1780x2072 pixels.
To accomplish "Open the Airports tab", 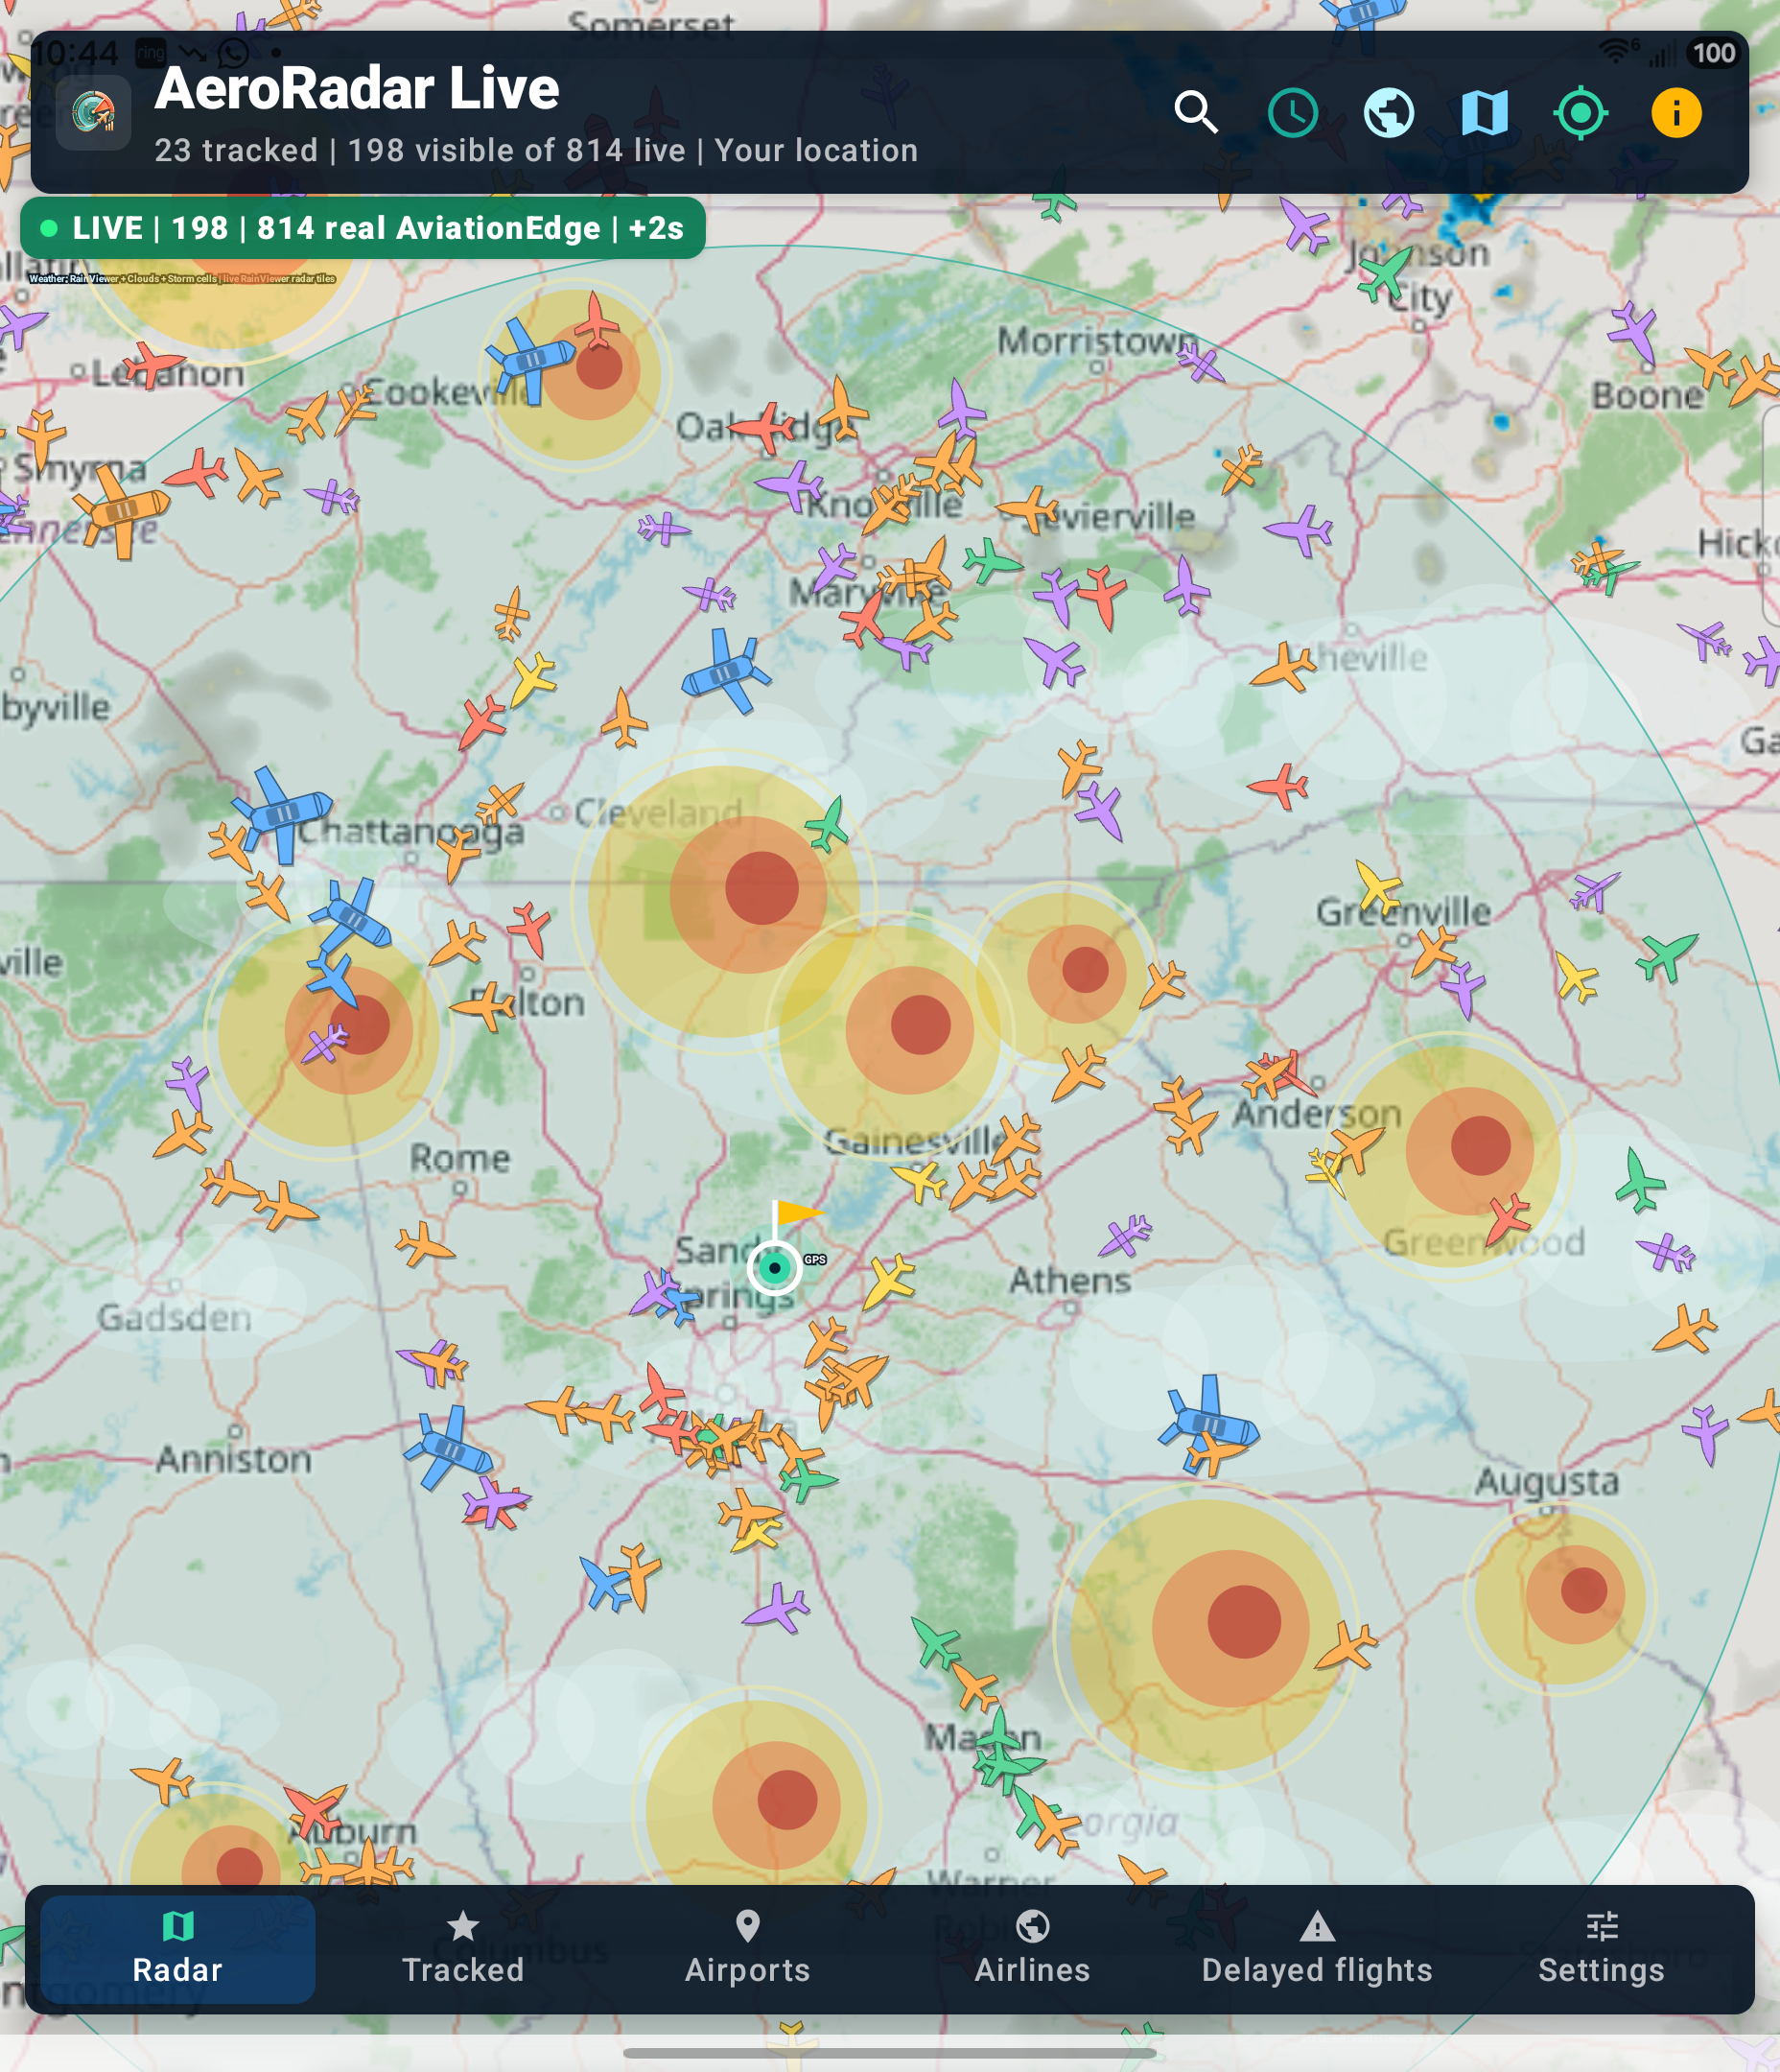I will pos(748,1949).
